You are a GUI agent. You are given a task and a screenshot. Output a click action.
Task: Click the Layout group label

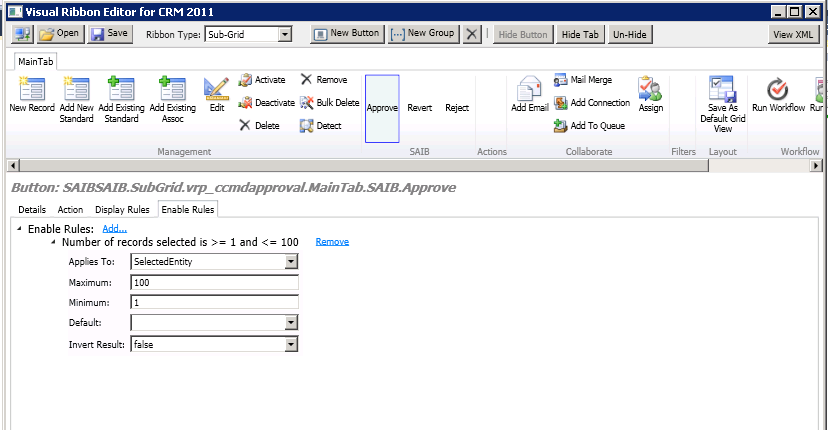722,152
